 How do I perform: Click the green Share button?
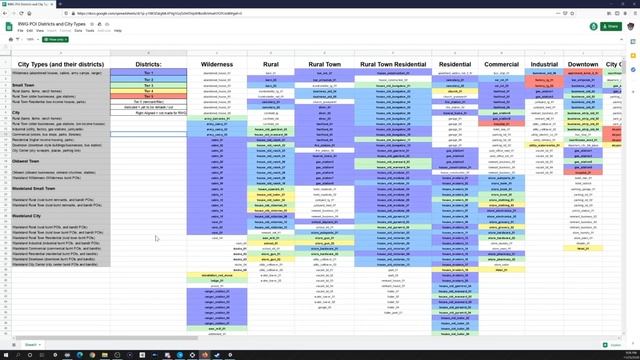611,27
